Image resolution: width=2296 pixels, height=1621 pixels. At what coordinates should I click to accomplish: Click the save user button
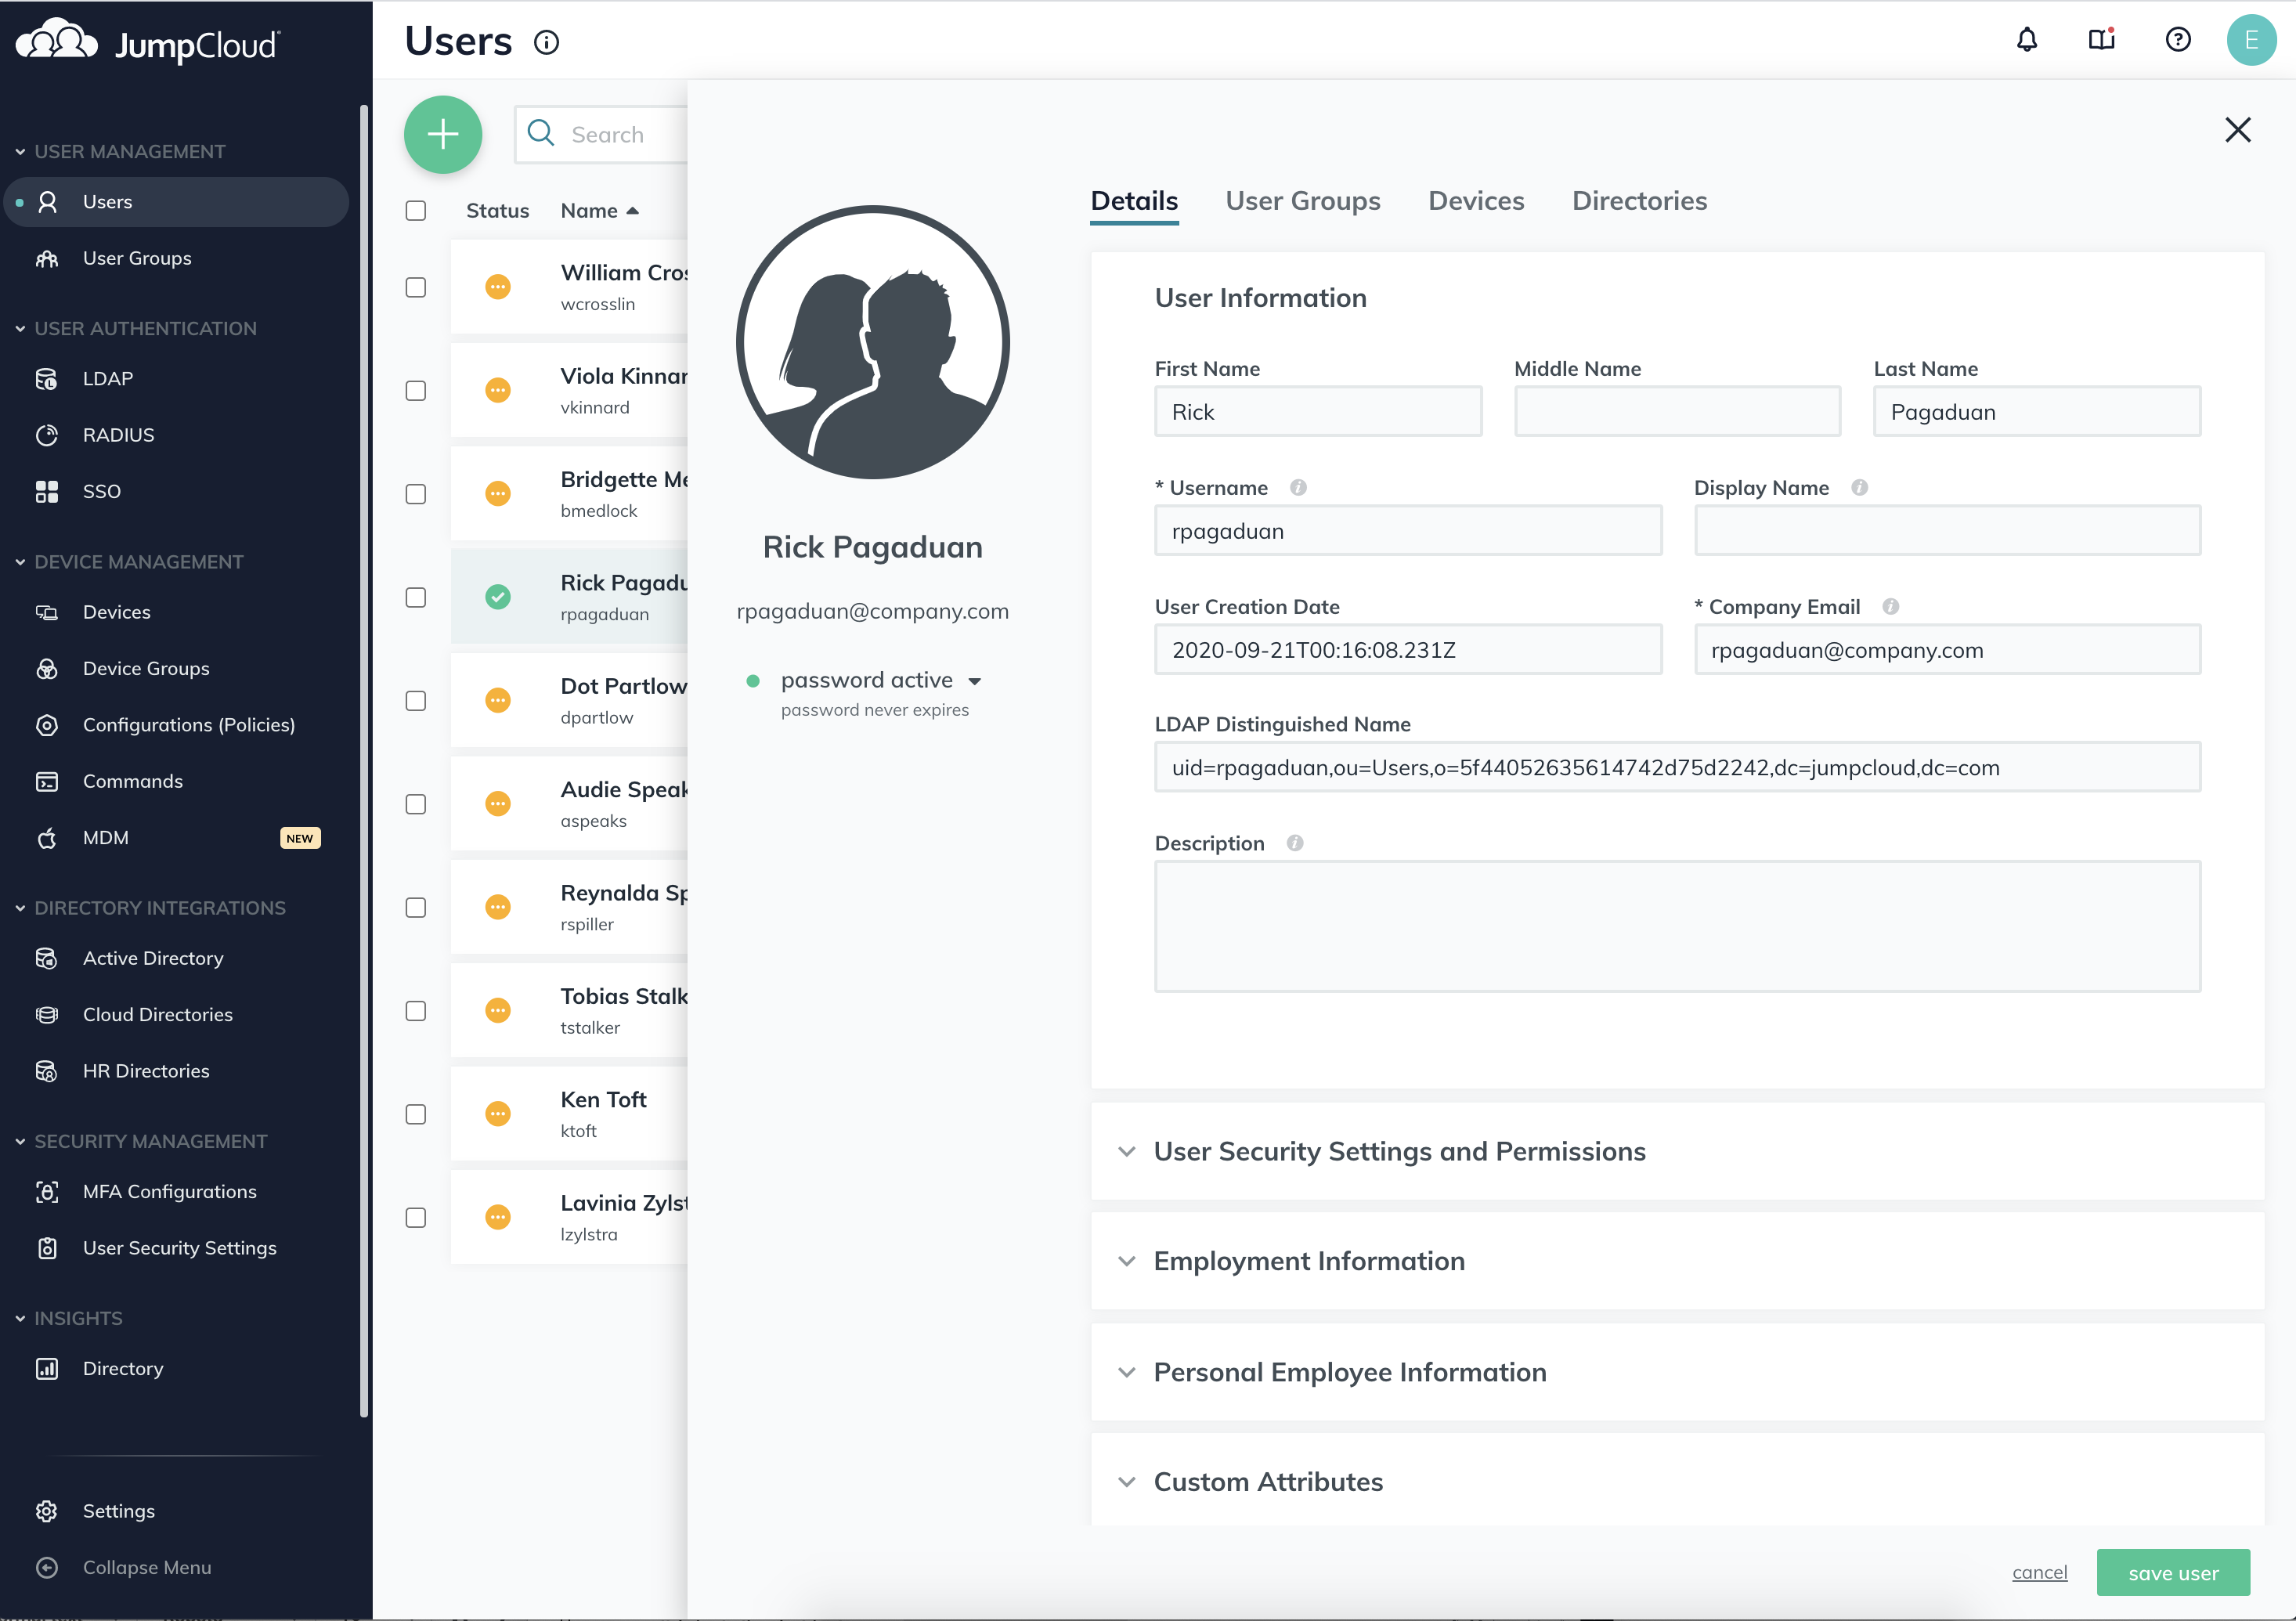(2172, 1572)
